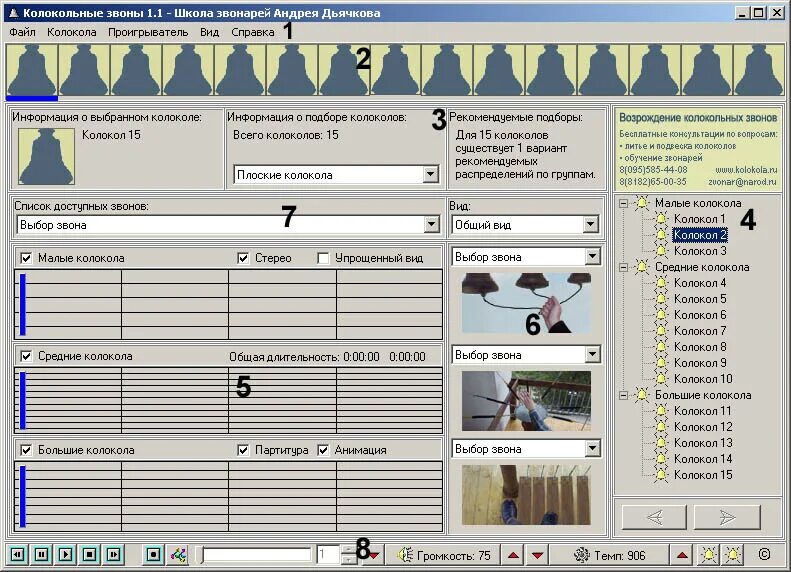
Task: Click the foot pedals video thumbnail
Action: coord(526,495)
